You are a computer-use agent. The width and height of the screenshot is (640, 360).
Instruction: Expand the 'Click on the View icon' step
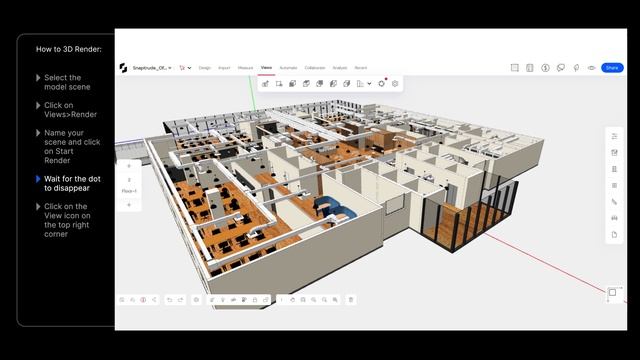tap(38, 206)
